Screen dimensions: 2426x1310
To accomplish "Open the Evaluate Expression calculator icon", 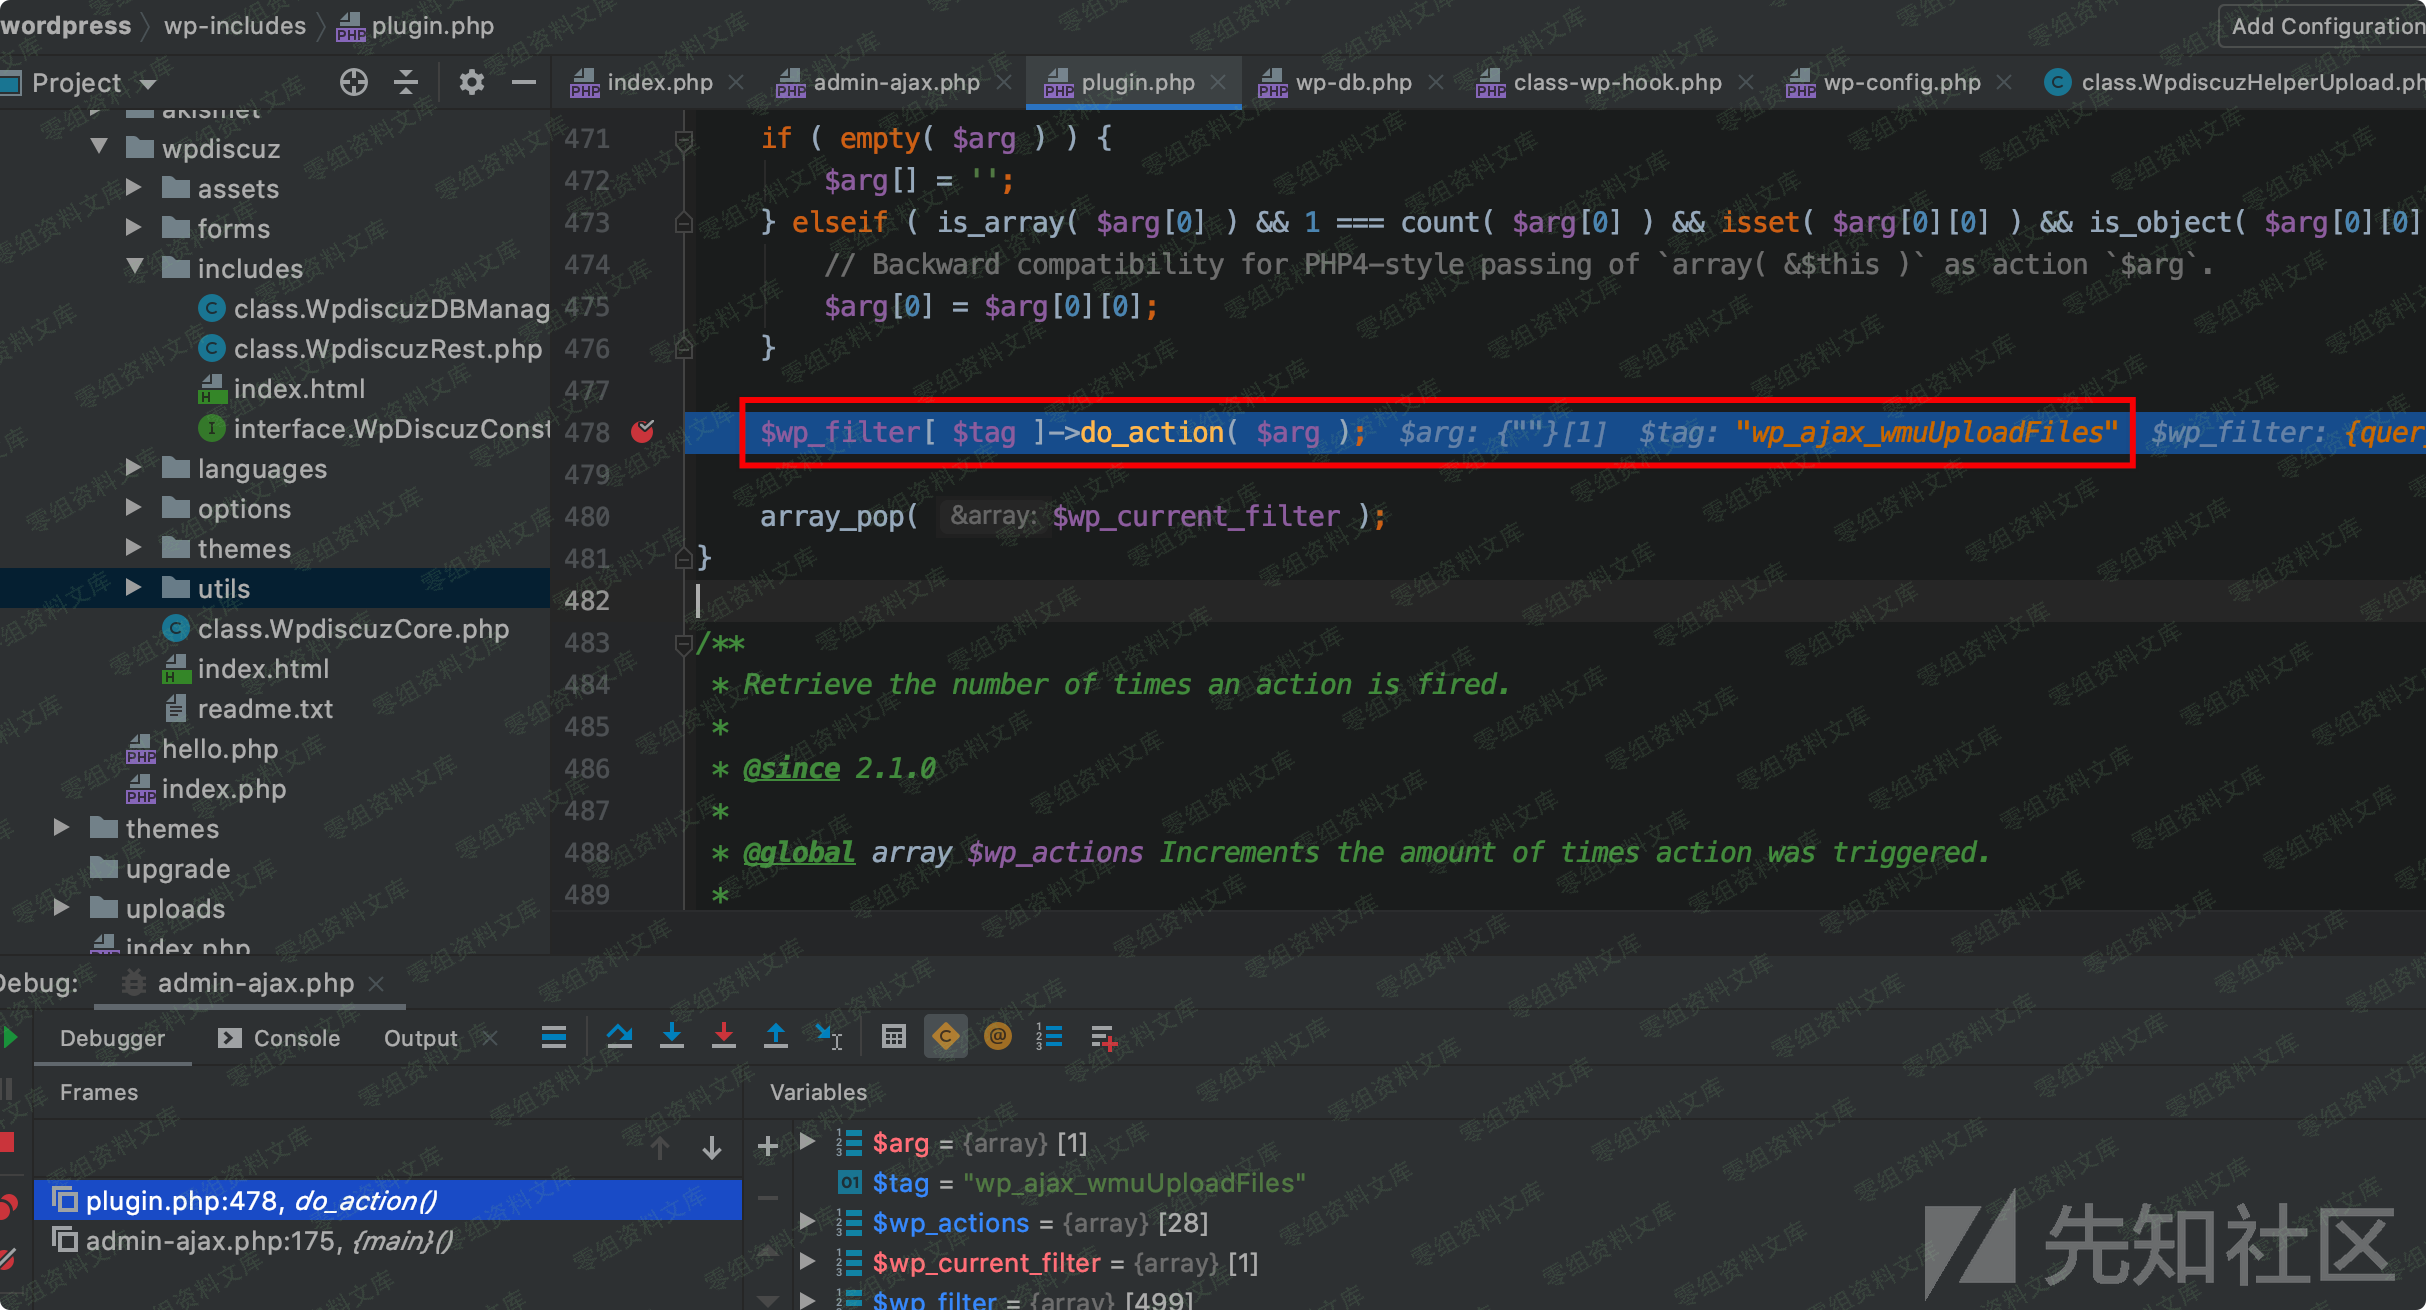I will (x=893, y=1037).
